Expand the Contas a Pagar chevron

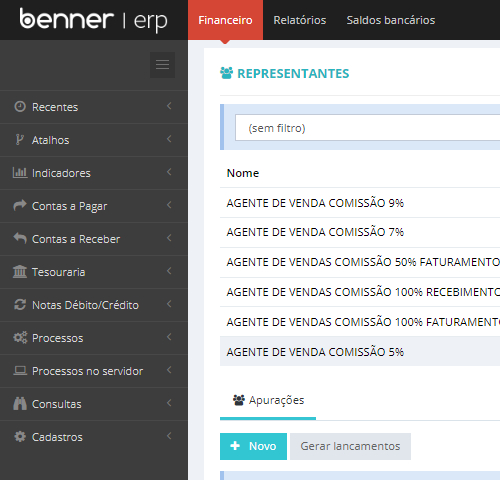[x=169, y=205]
